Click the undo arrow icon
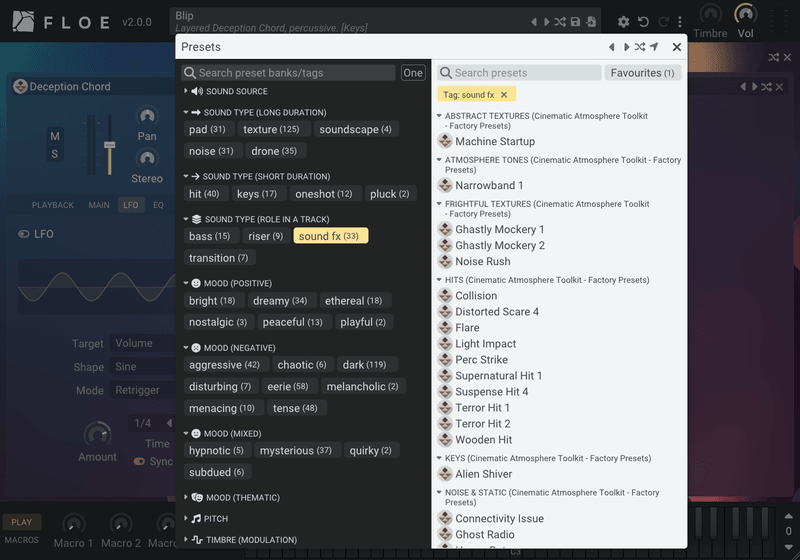Screen dimensions: 800x560 643,21
